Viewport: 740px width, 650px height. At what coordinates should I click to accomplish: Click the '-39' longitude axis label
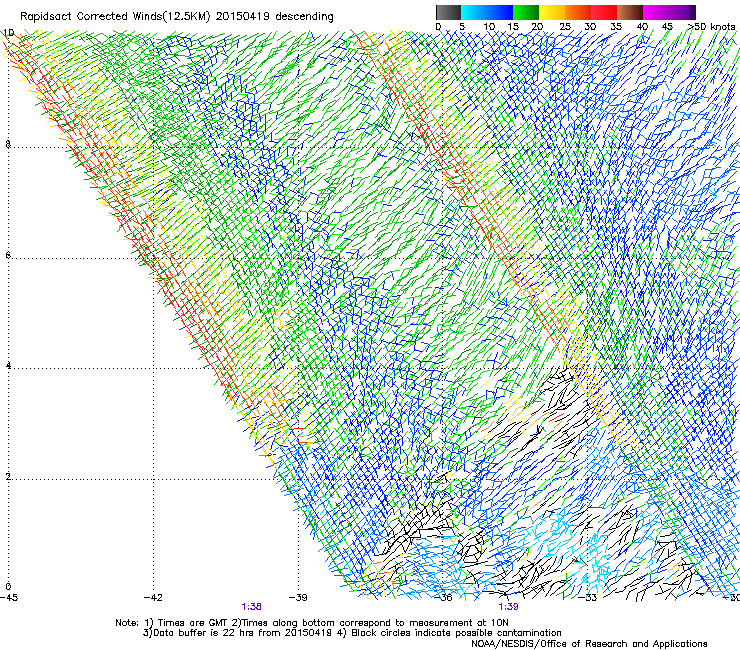point(298,597)
